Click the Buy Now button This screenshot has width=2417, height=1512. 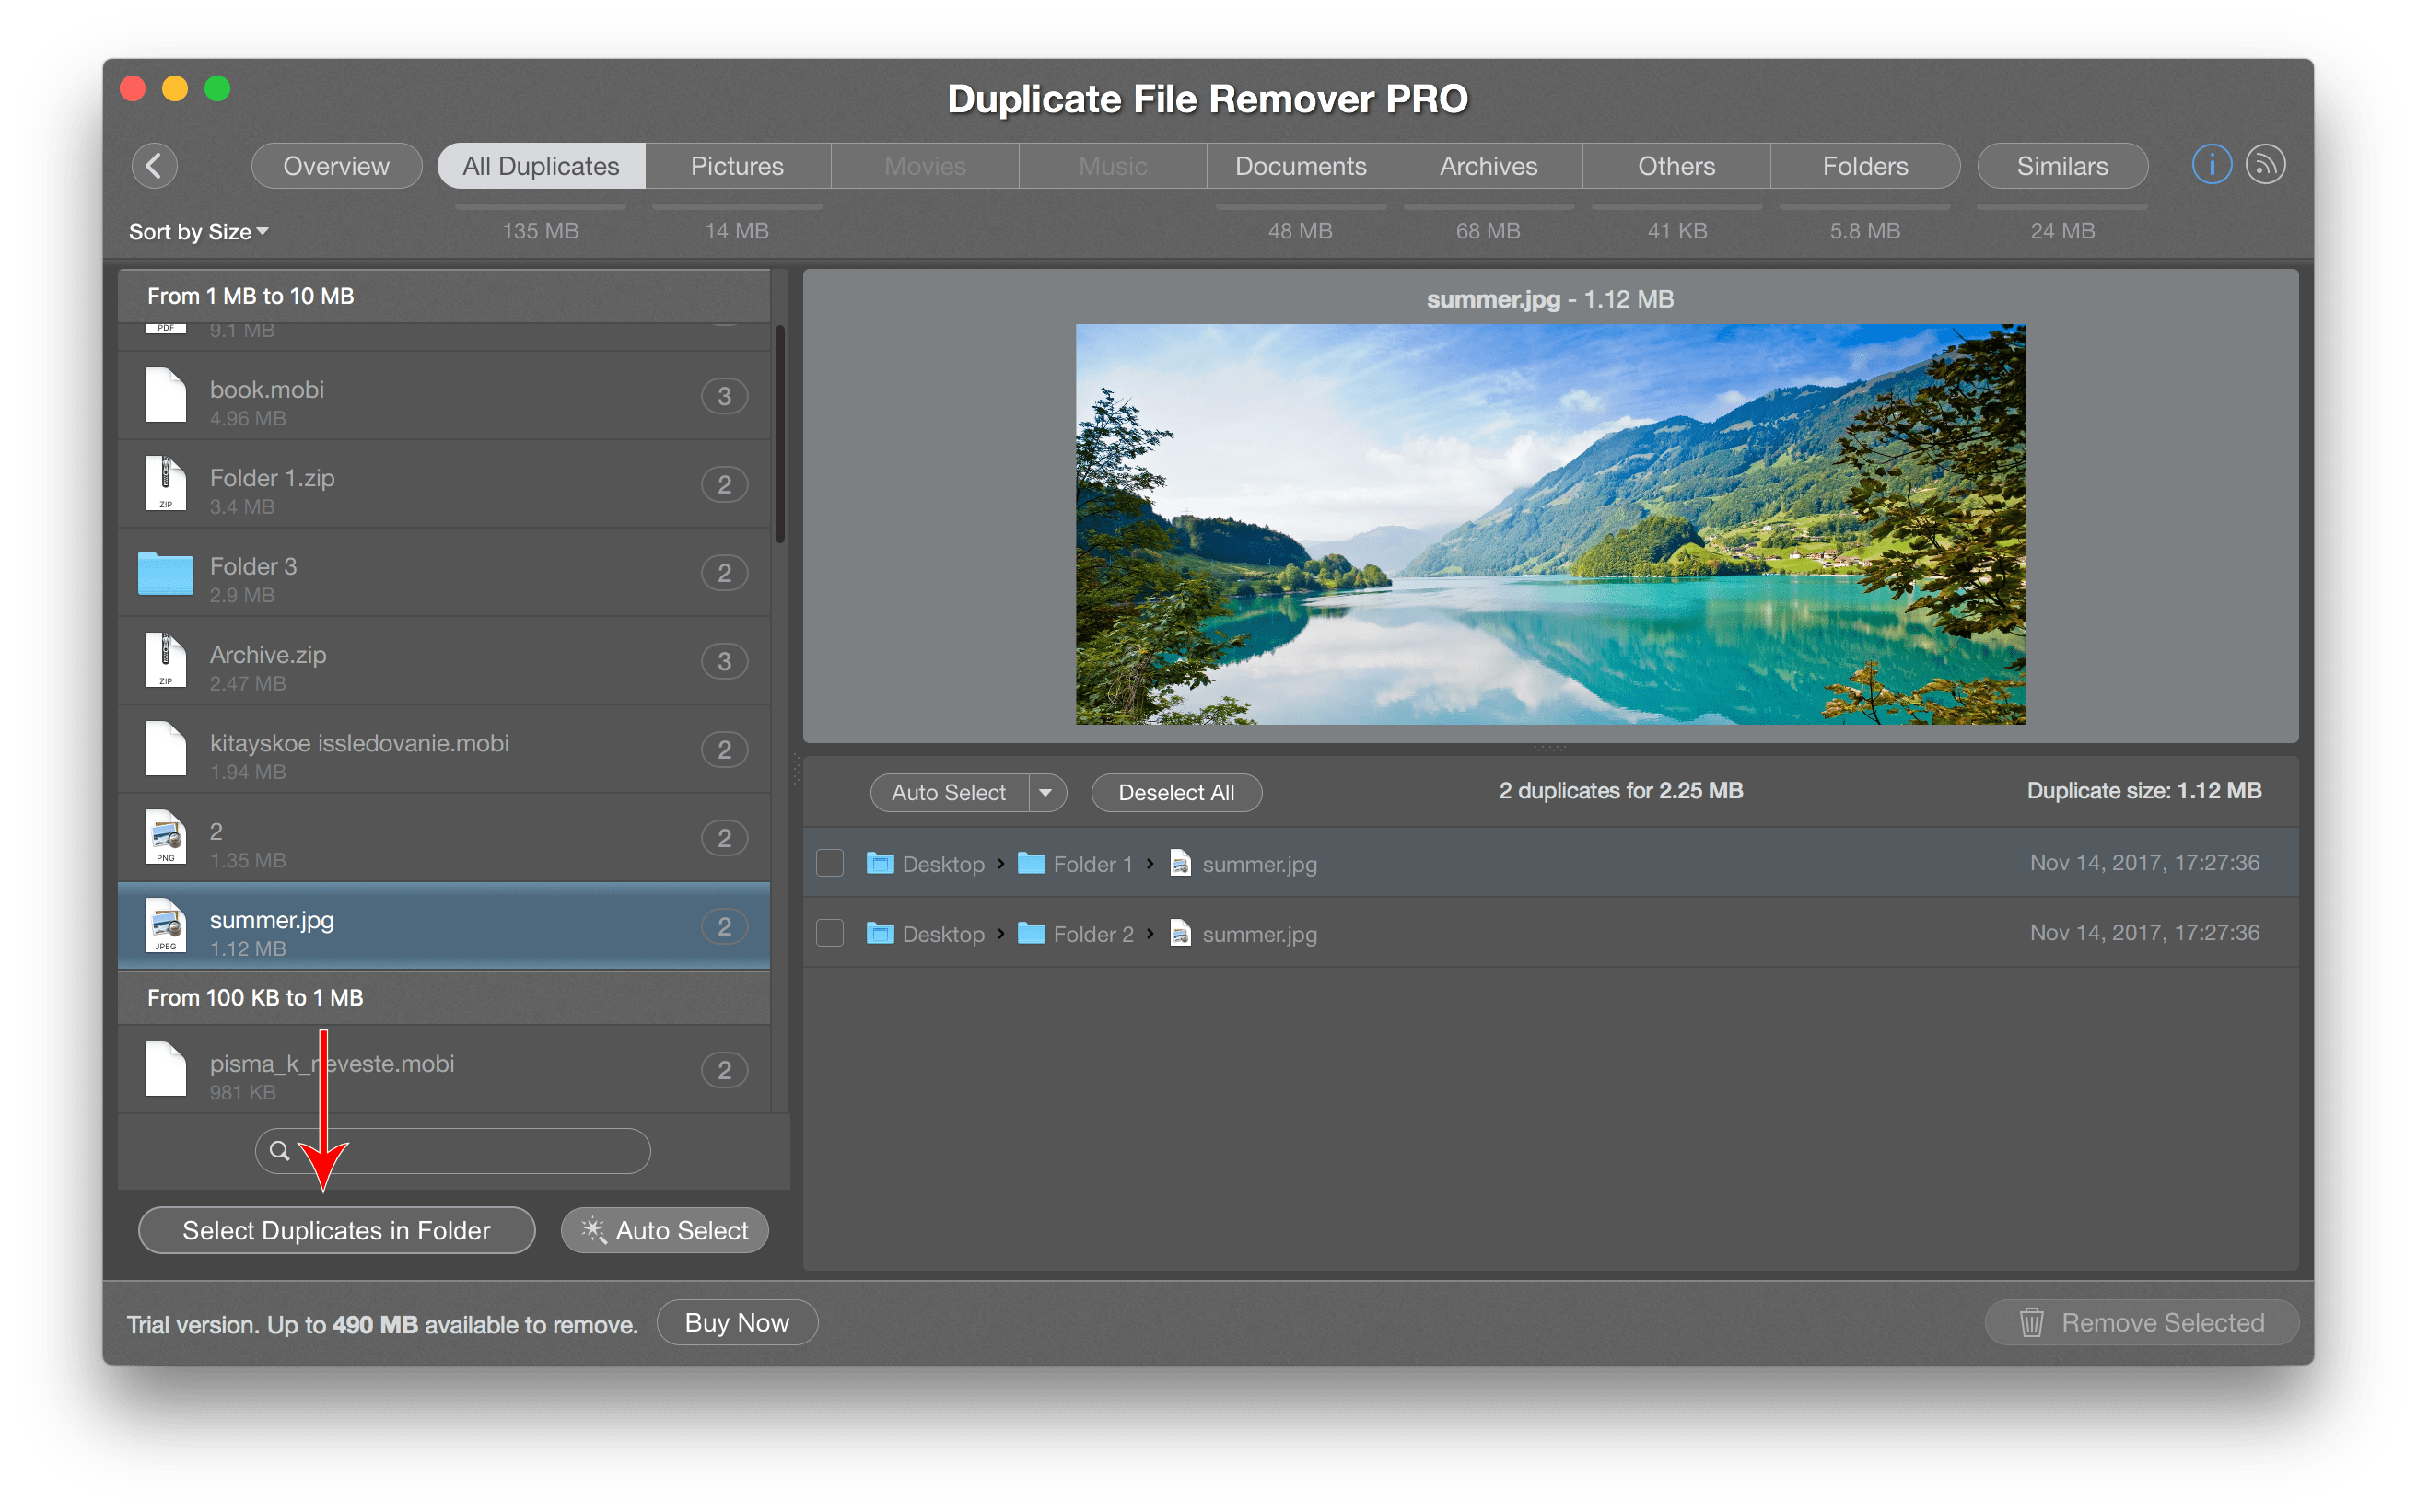point(733,1322)
